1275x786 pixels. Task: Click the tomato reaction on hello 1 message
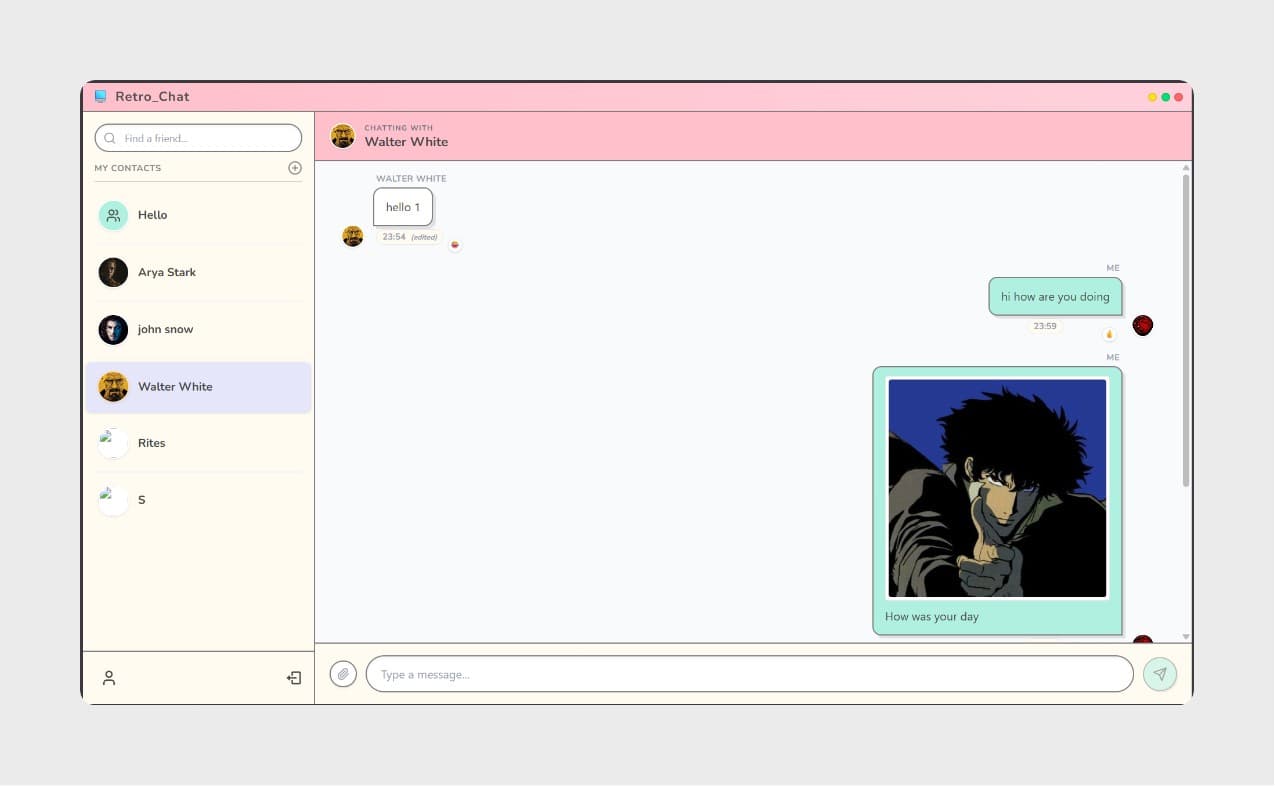point(455,245)
